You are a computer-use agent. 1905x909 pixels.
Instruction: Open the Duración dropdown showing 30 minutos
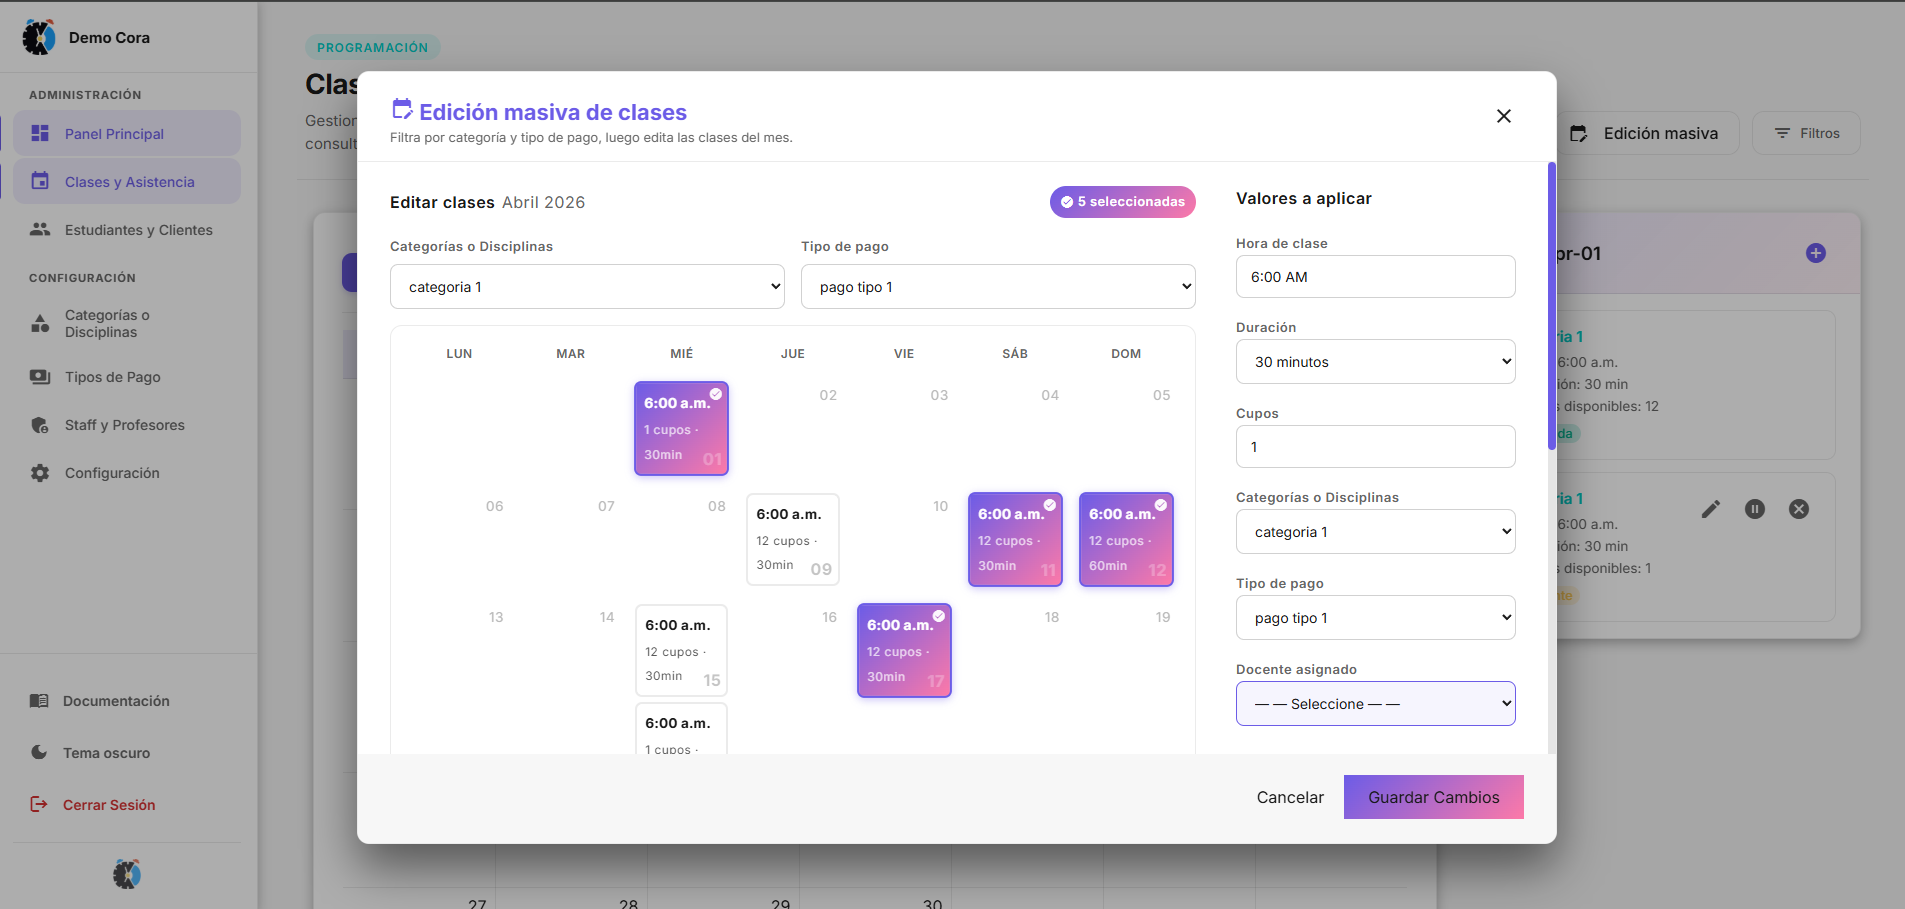[x=1375, y=362]
